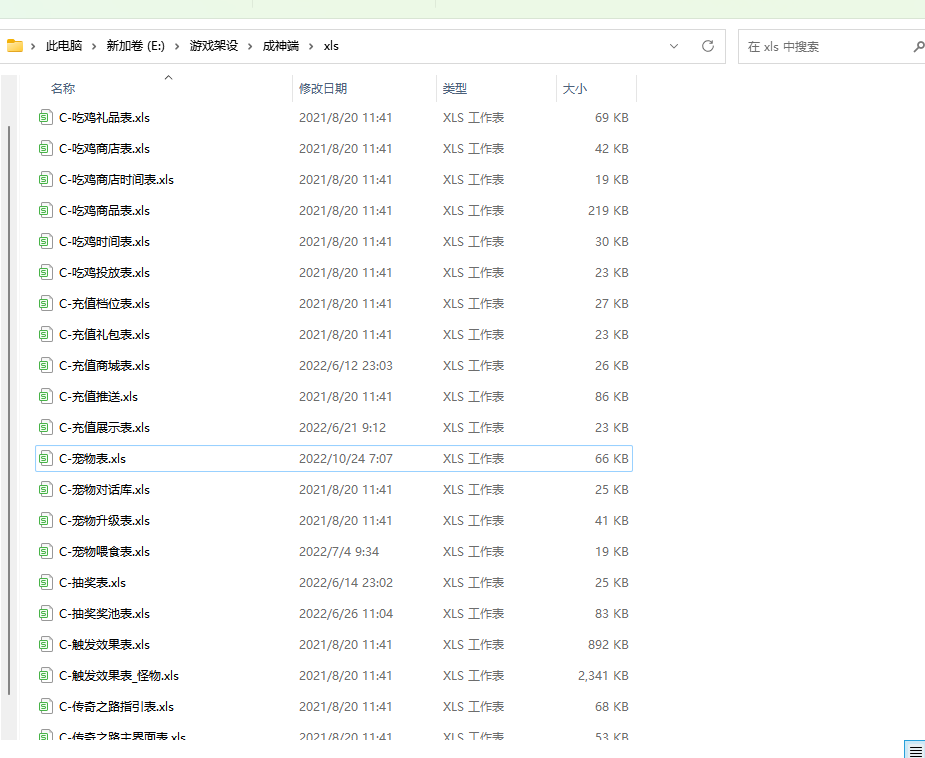Expand chevron after 此电脑 breadcrumb

click(94, 46)
